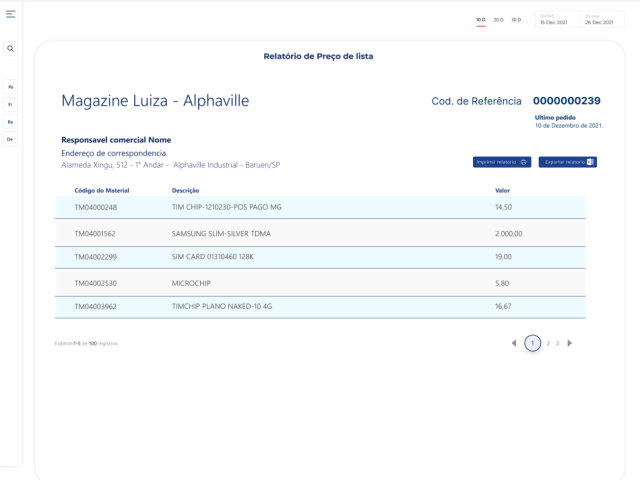640x480 pixels.
Task: Select material code TM04002530
Action: (x=96, y=283)
